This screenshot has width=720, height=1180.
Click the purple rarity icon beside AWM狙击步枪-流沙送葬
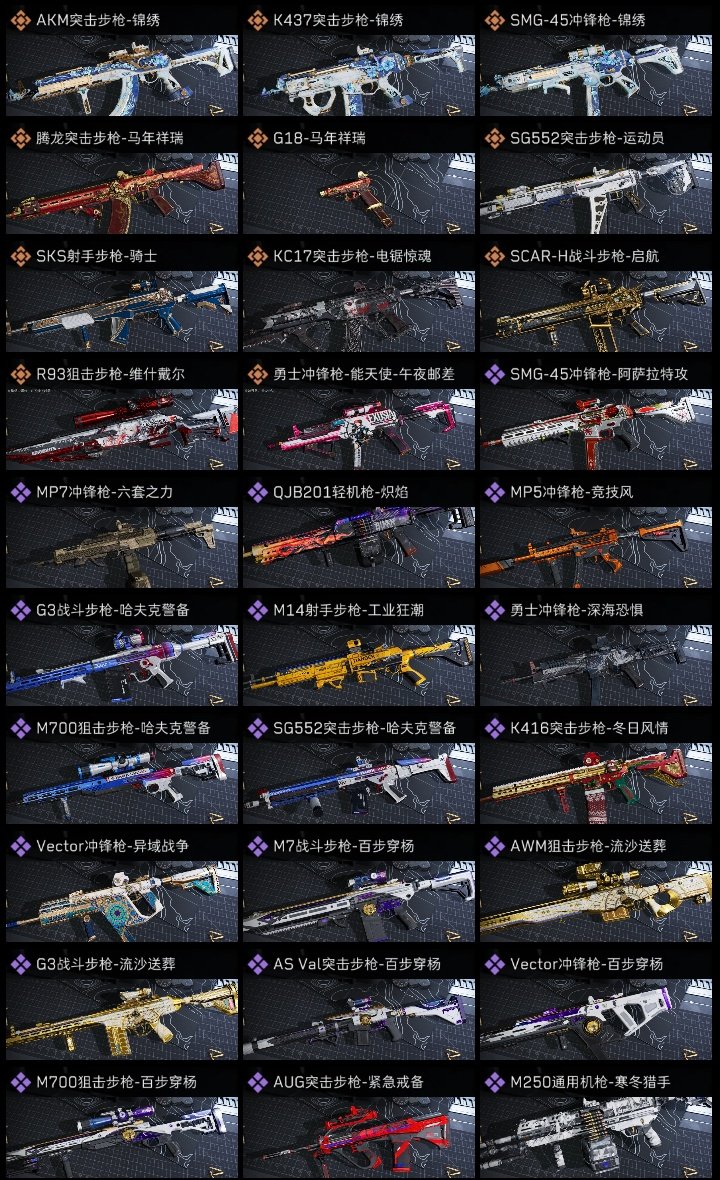pyautogui.click(x=494, y=846)
